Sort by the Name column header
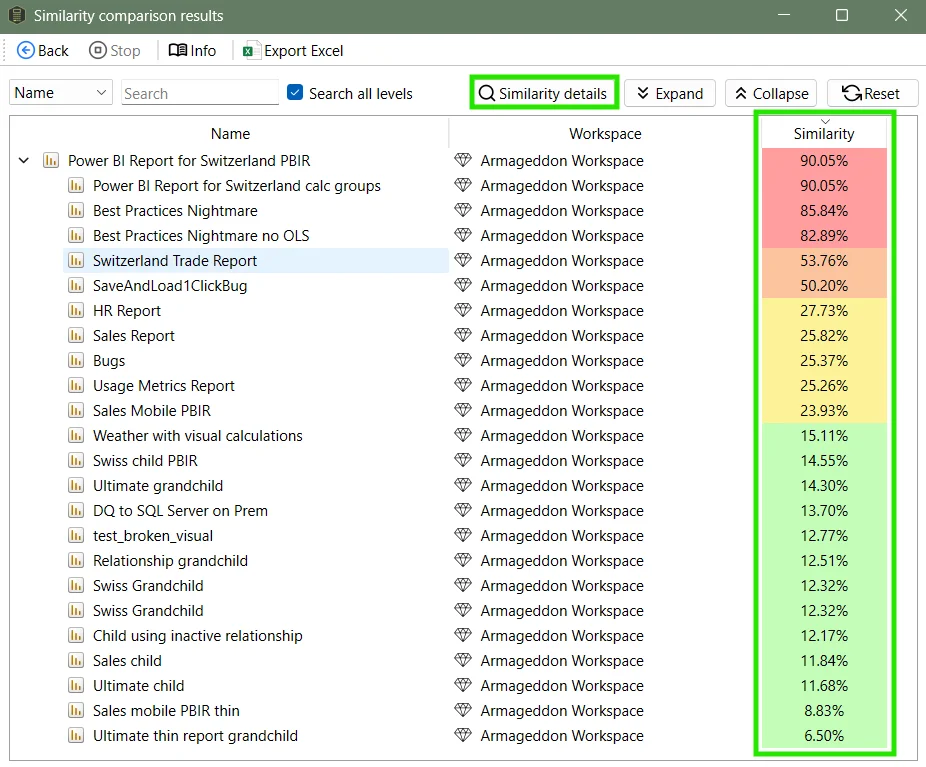 (230, 133)
